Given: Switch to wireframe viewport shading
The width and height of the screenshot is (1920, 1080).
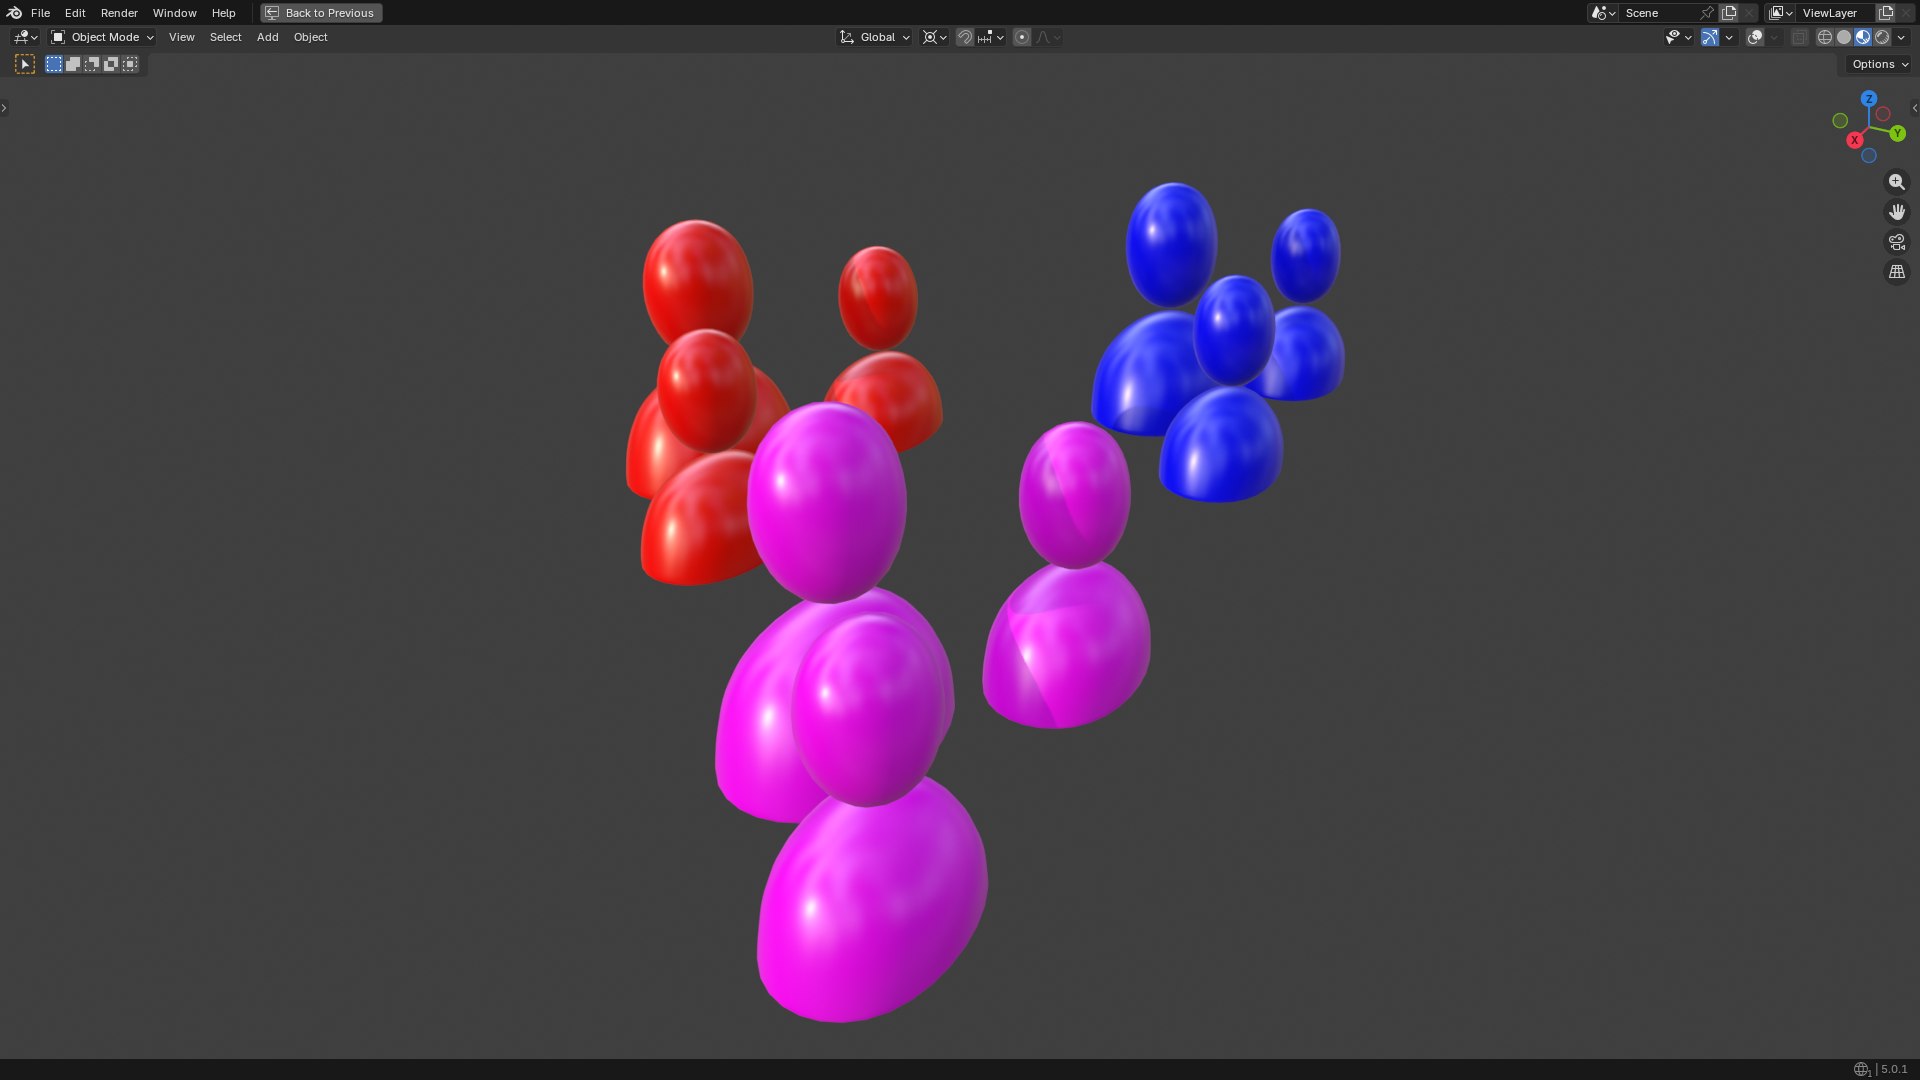Looking at the screenshot, I should click(1825, 37).
